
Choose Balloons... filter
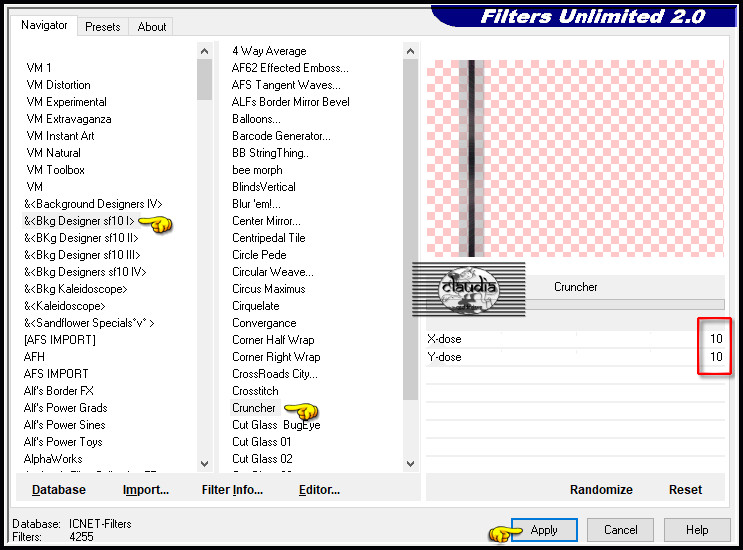(x=256, y=119)
